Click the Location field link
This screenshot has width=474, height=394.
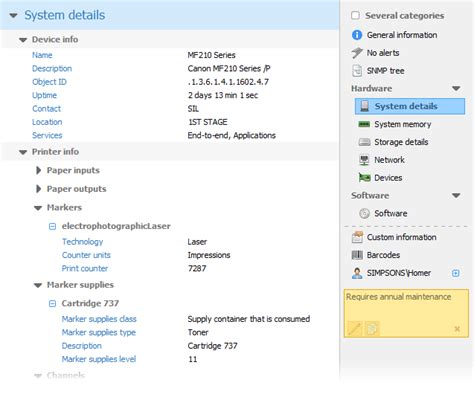(x=47, y=122)
